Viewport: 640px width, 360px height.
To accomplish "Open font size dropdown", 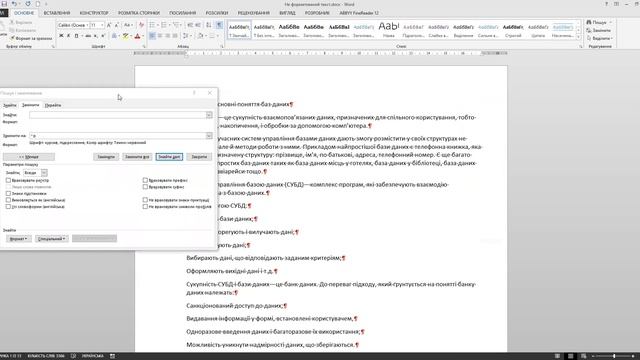I will [102, 25].
